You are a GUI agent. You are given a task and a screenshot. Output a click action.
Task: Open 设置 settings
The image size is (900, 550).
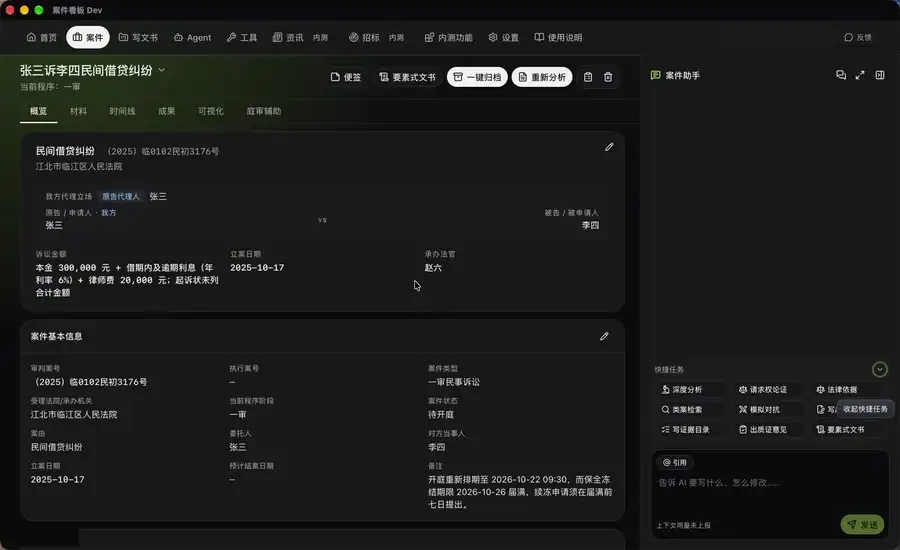[x=503, y=37]
